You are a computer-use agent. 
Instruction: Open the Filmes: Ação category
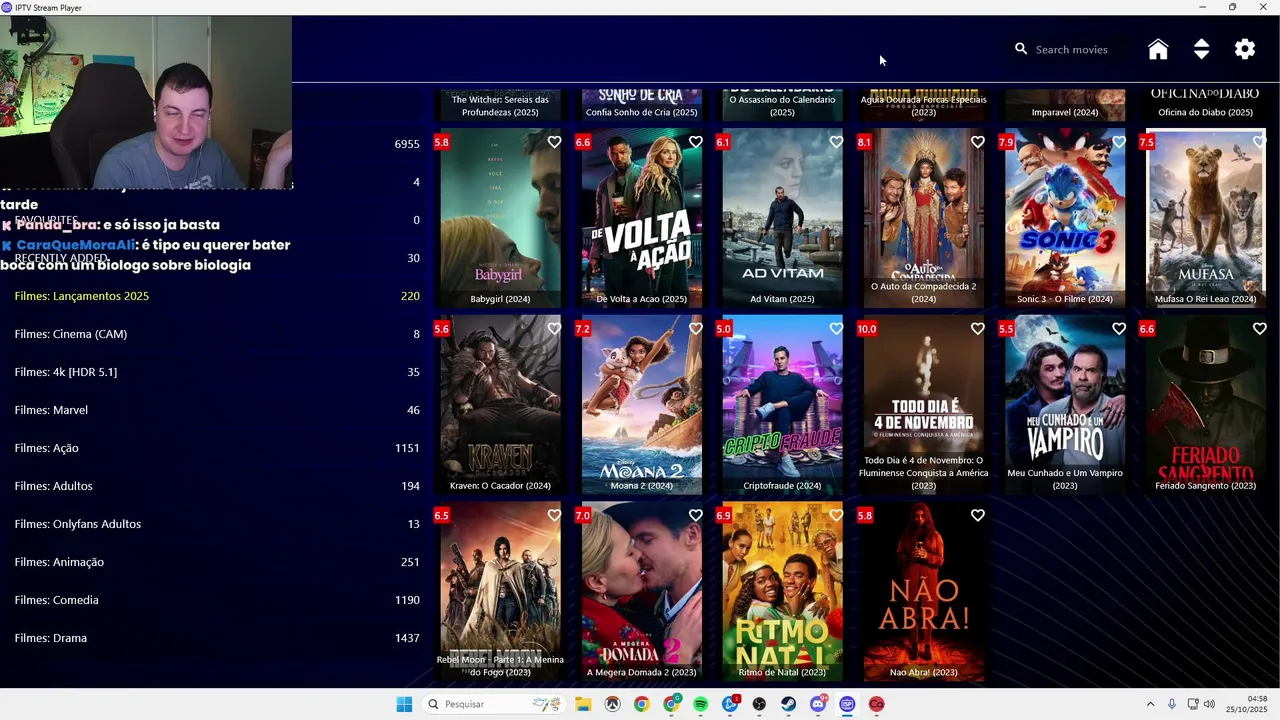pos(216,448)
